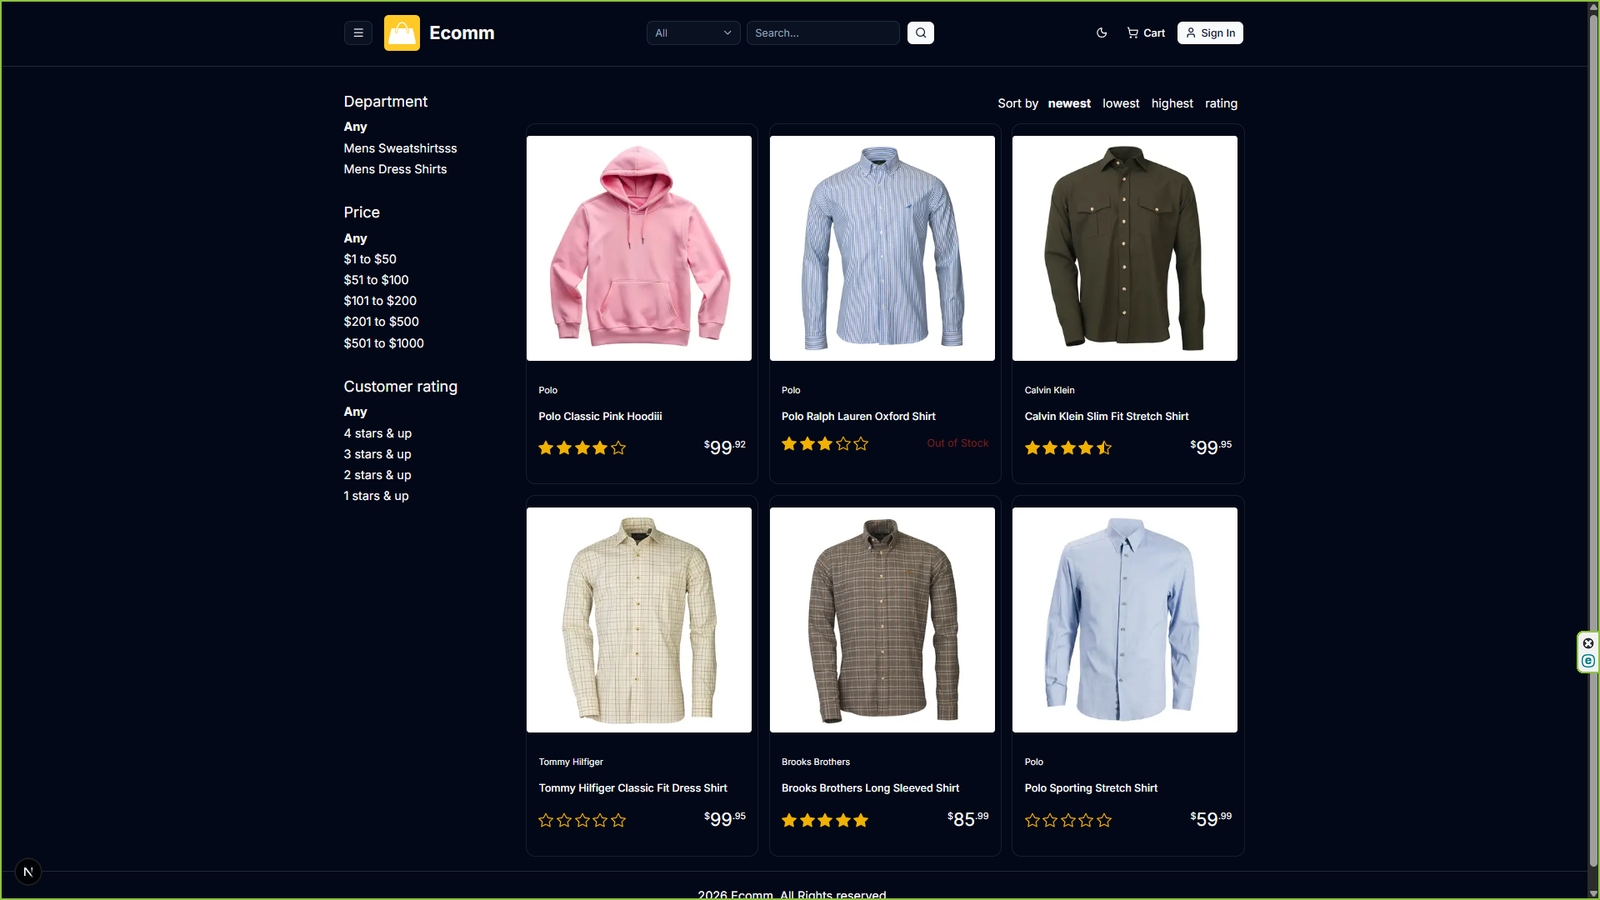The image size is (1600, 900).
Task: Sort products by rating
Action: click(x=1221, y=103)
